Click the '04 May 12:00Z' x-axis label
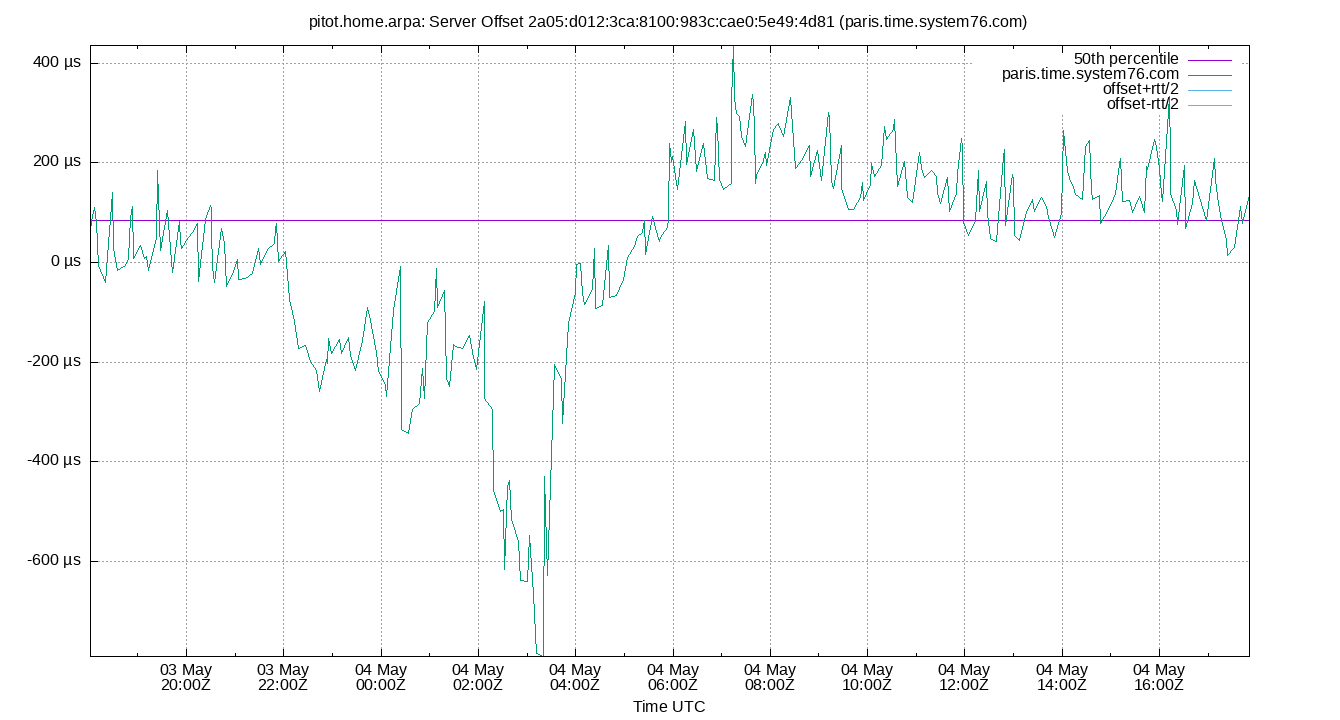The height and width of the screenshot is (720, 1340). coord(964,677)
